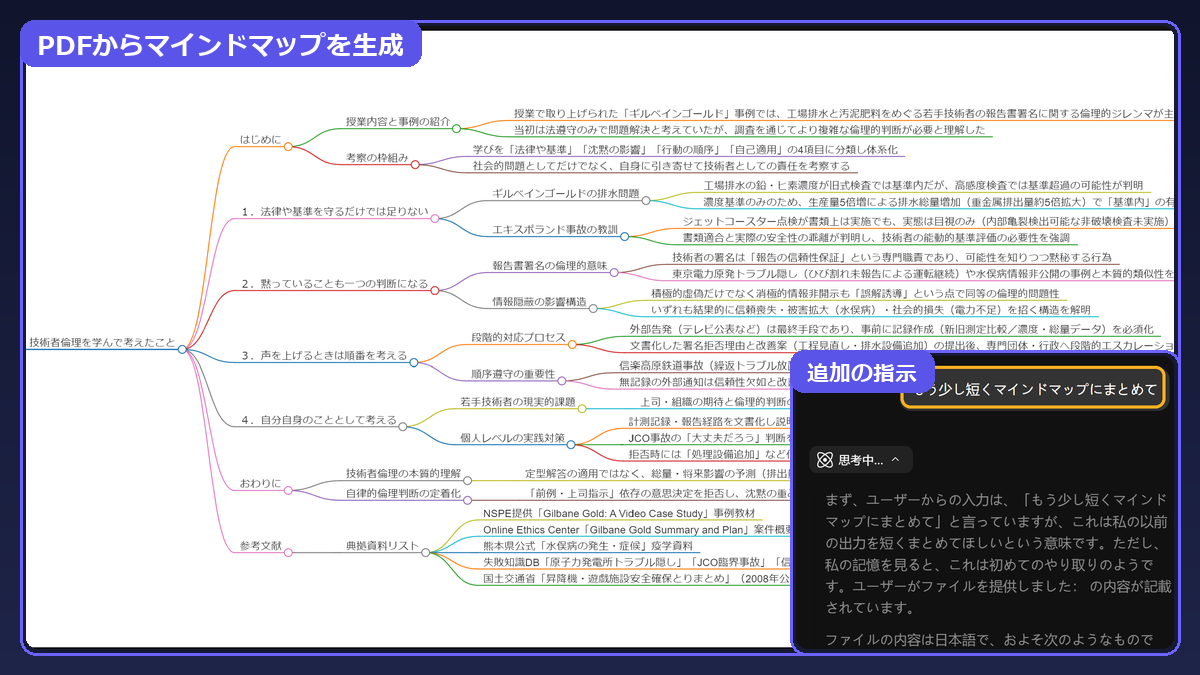Select the leaf starting 書類適合と実際の安全性の乖離
1200x675 pixels.
(875, 238)
